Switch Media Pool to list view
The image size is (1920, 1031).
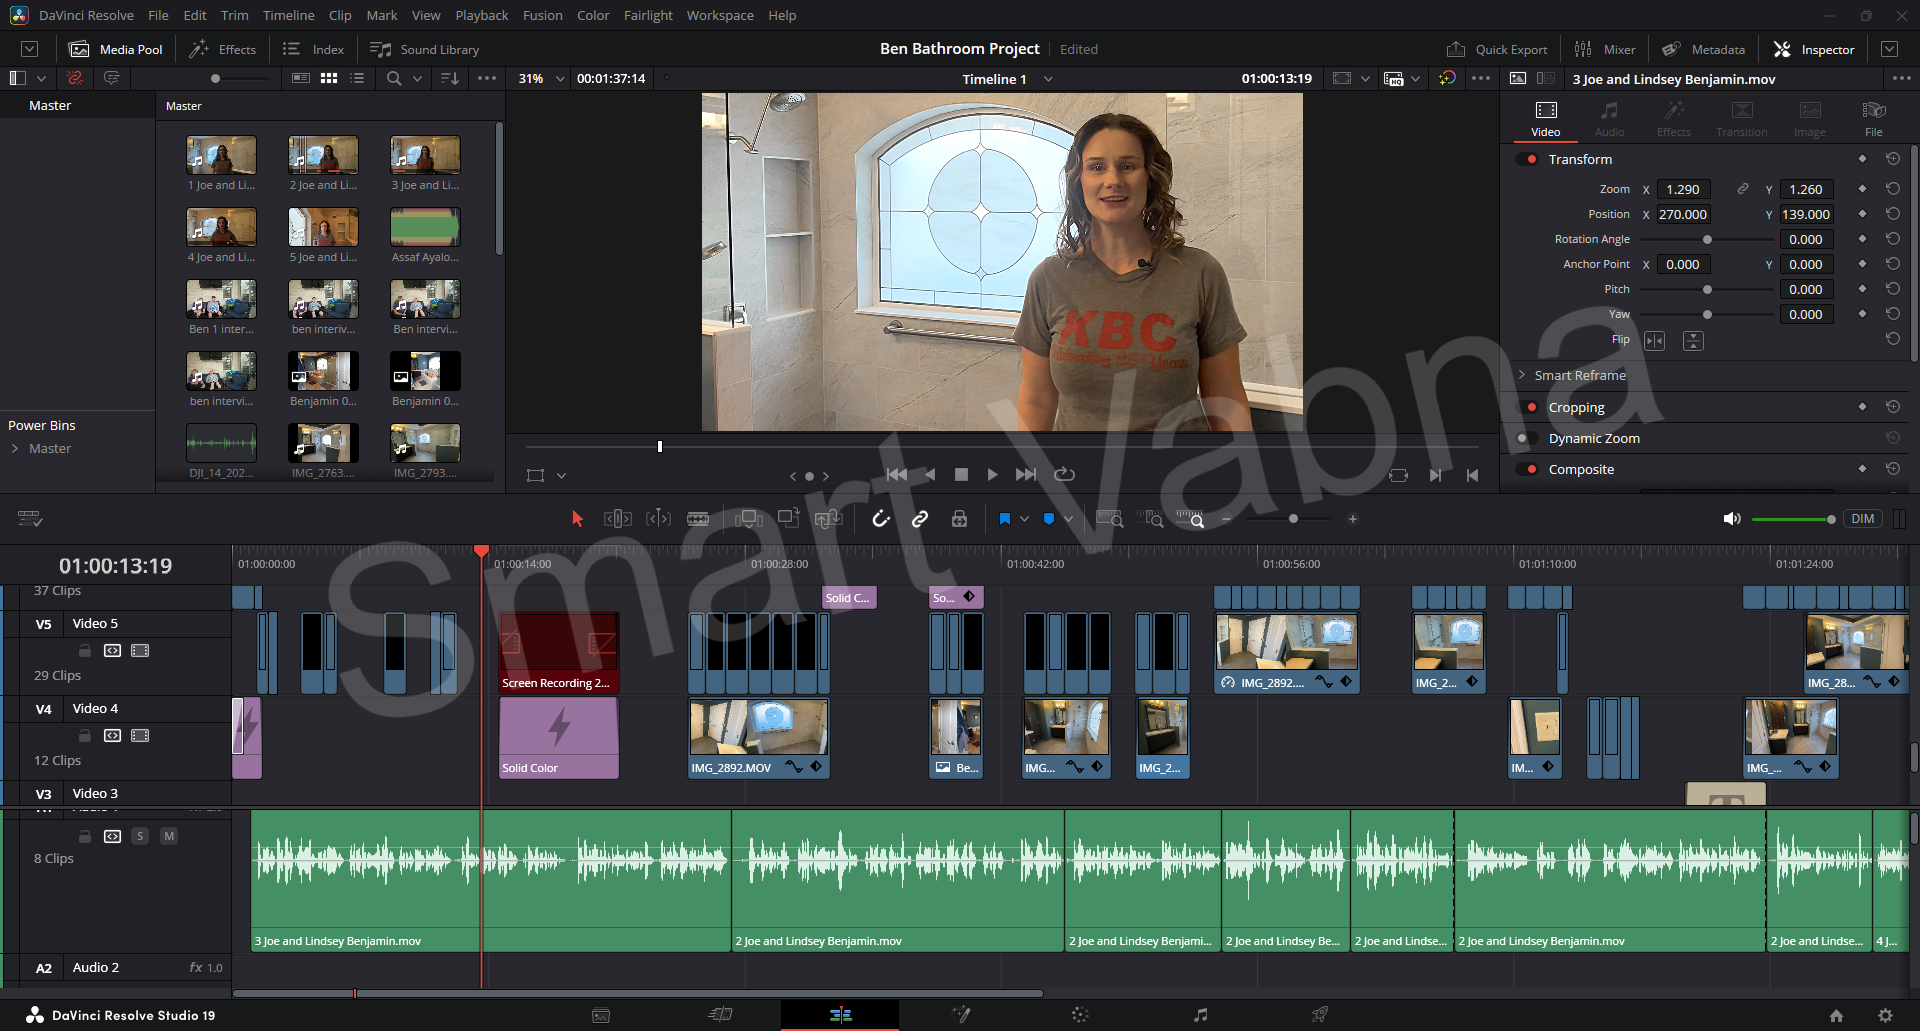pyautogui.click(x=357, y=78)
